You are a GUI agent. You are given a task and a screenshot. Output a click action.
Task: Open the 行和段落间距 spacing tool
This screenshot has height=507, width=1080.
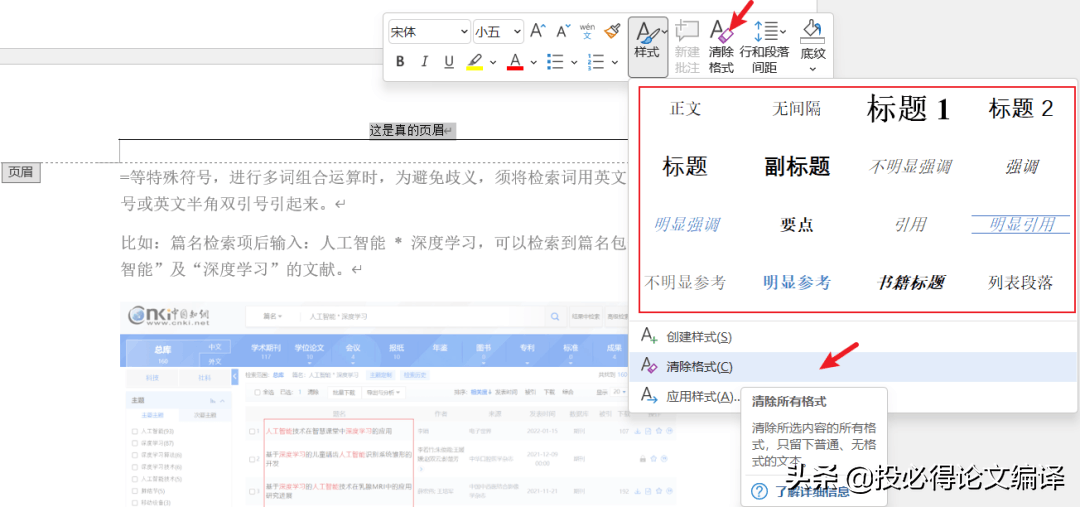coord(765,47)
